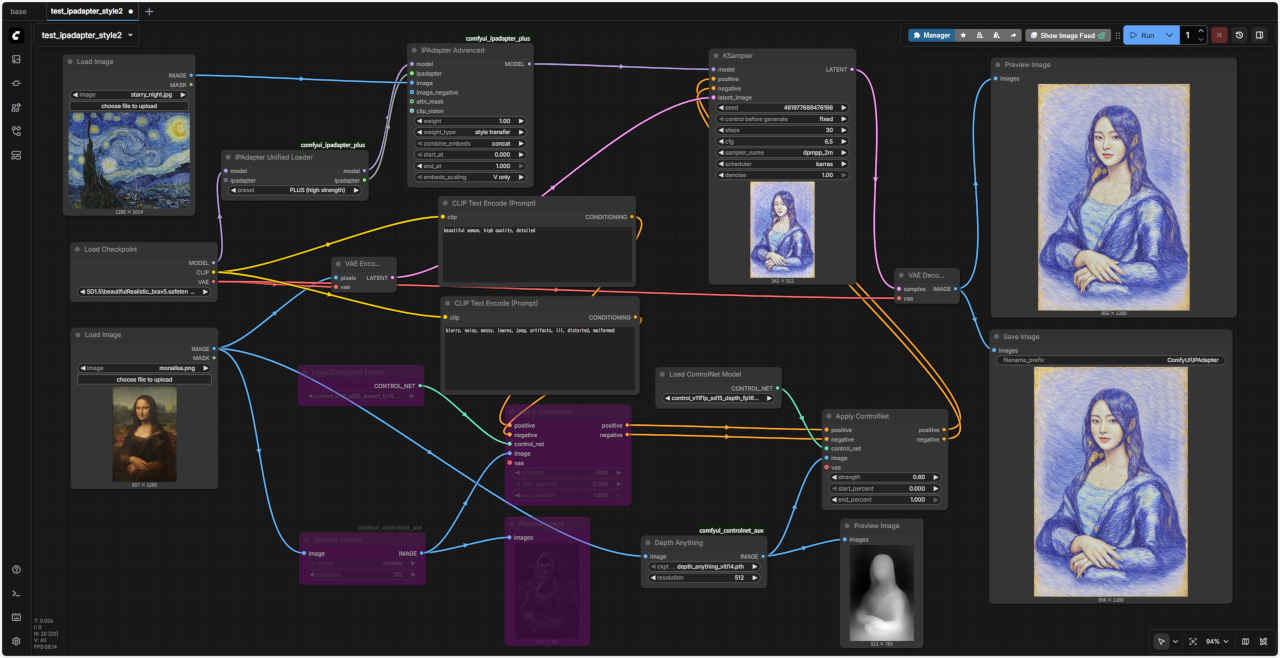Open the help icon in sidebar
Image resolution: width=1280 pixels, height=658 pixels.
click(16, 570)
